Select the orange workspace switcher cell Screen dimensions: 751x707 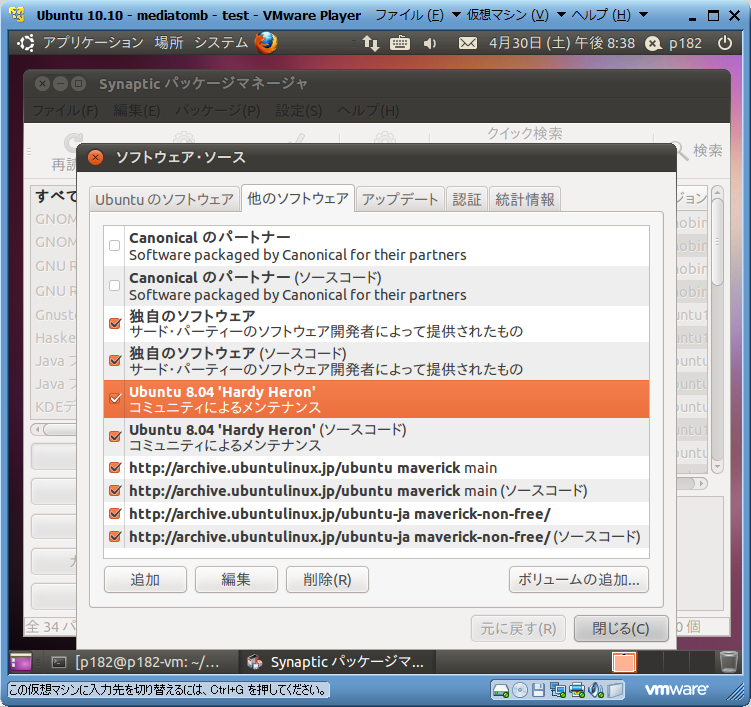coord(624,662)
